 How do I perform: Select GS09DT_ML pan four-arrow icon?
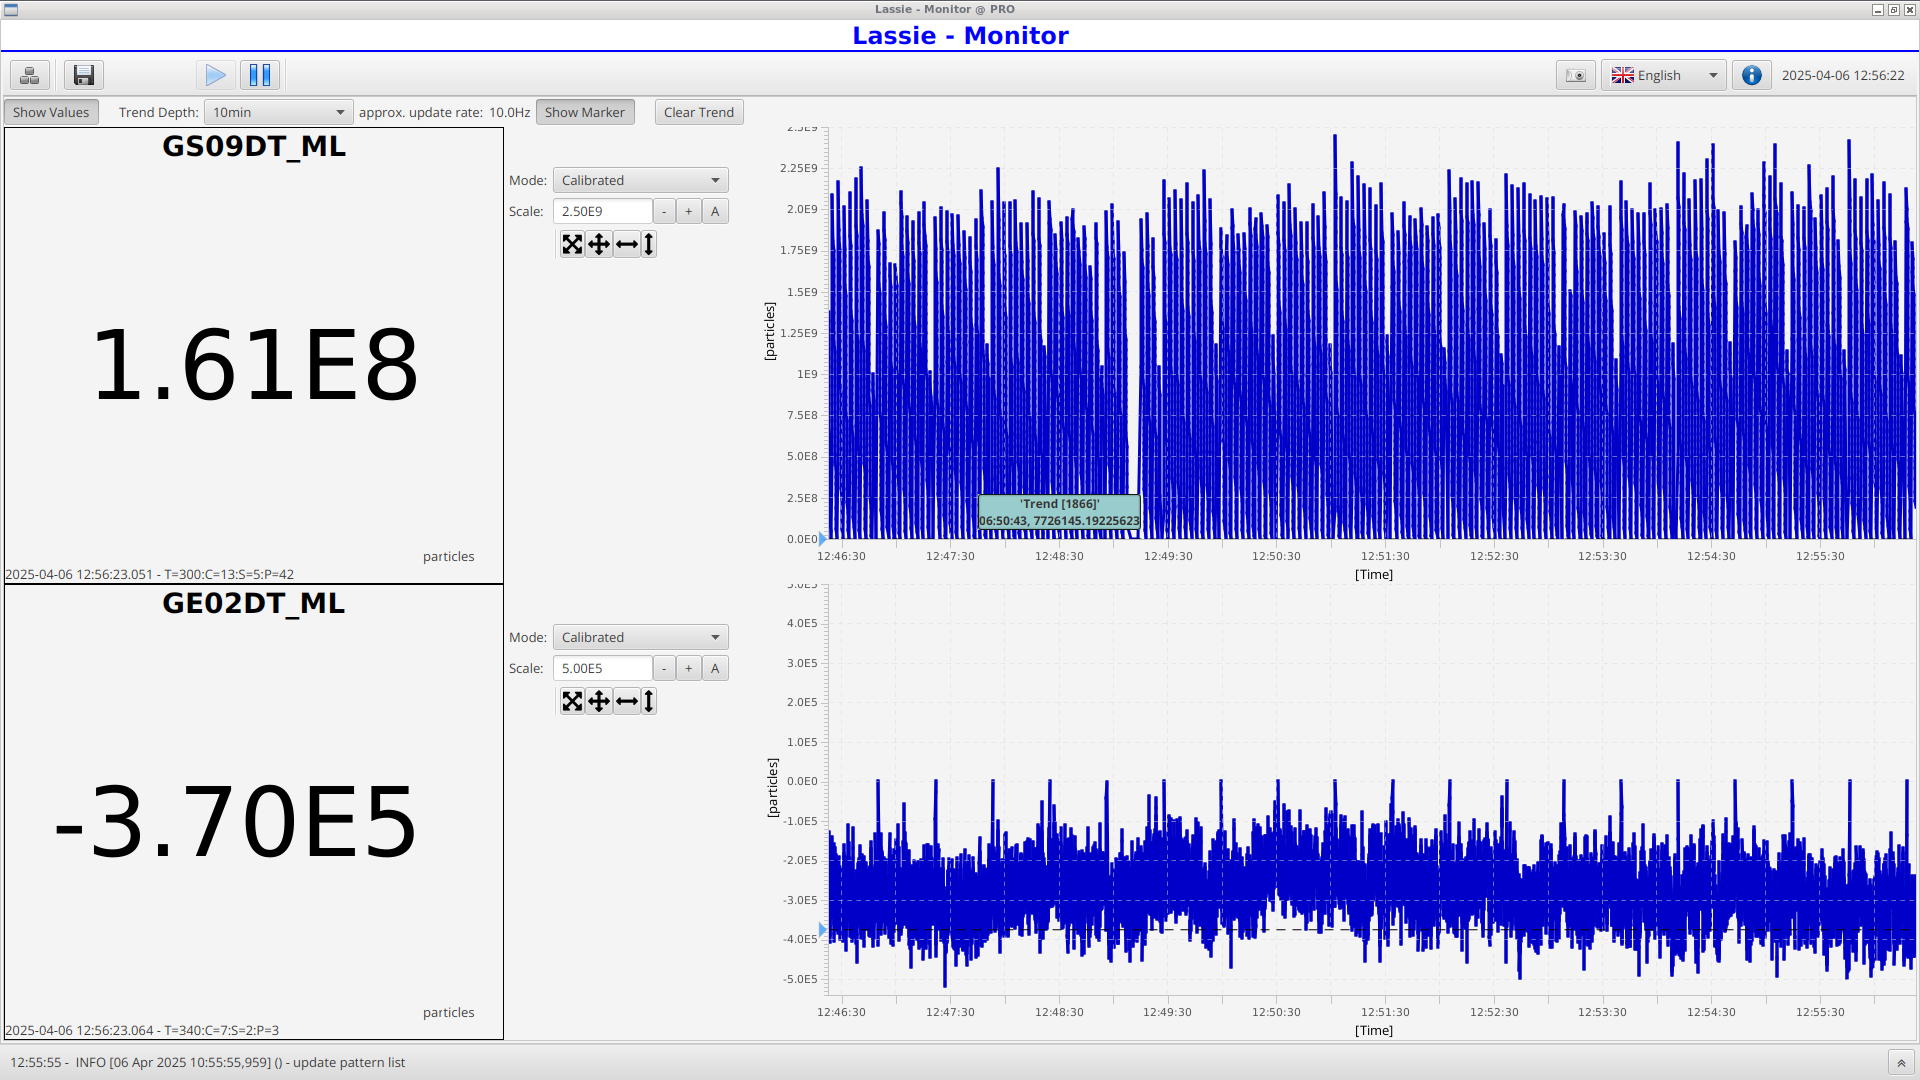[x=599, y=244]
